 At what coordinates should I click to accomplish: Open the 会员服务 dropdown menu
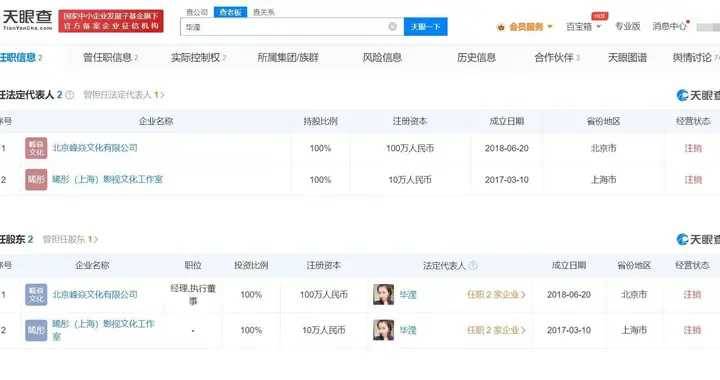[530, 27]
